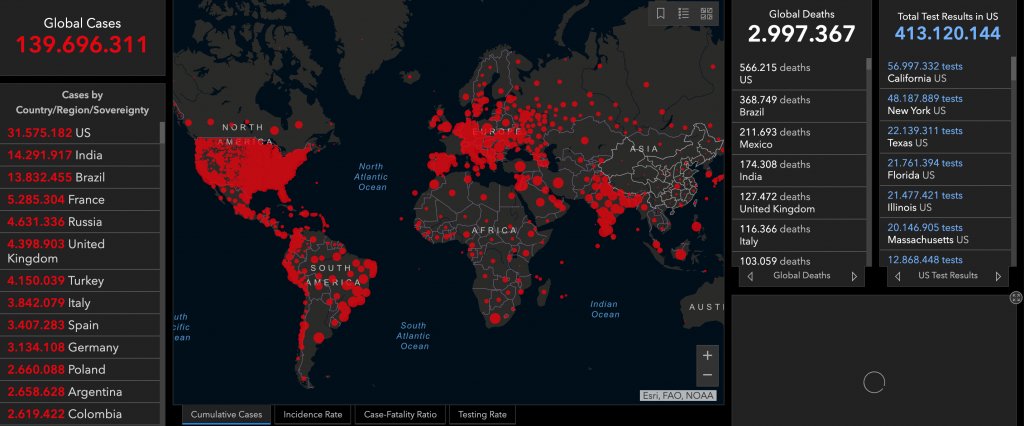The height and width of the screenshot is (426, 1024).
Task: Switch to the Incidence Rate tab
Action: coord(311,414)
